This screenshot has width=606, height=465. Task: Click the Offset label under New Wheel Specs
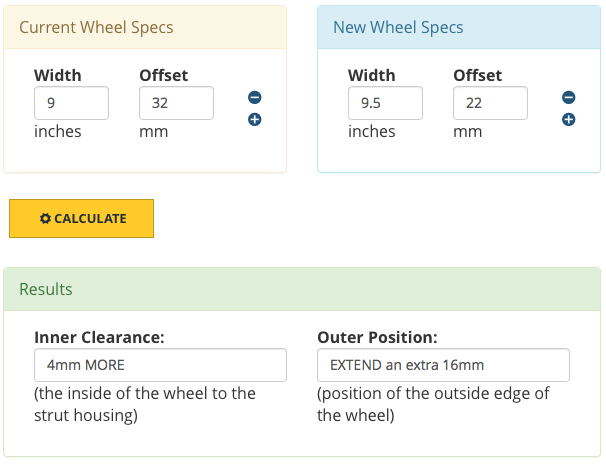[477, 75]
